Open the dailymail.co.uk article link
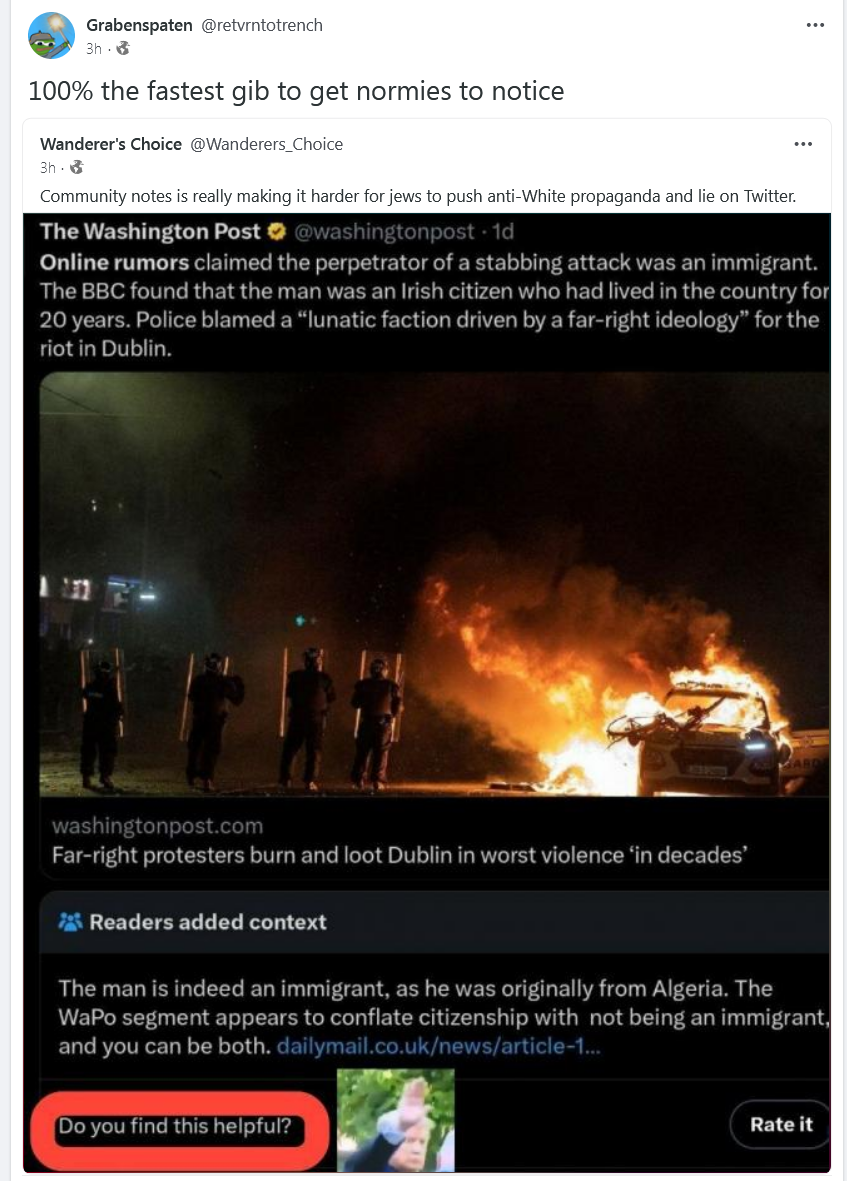 [438, 1046]
